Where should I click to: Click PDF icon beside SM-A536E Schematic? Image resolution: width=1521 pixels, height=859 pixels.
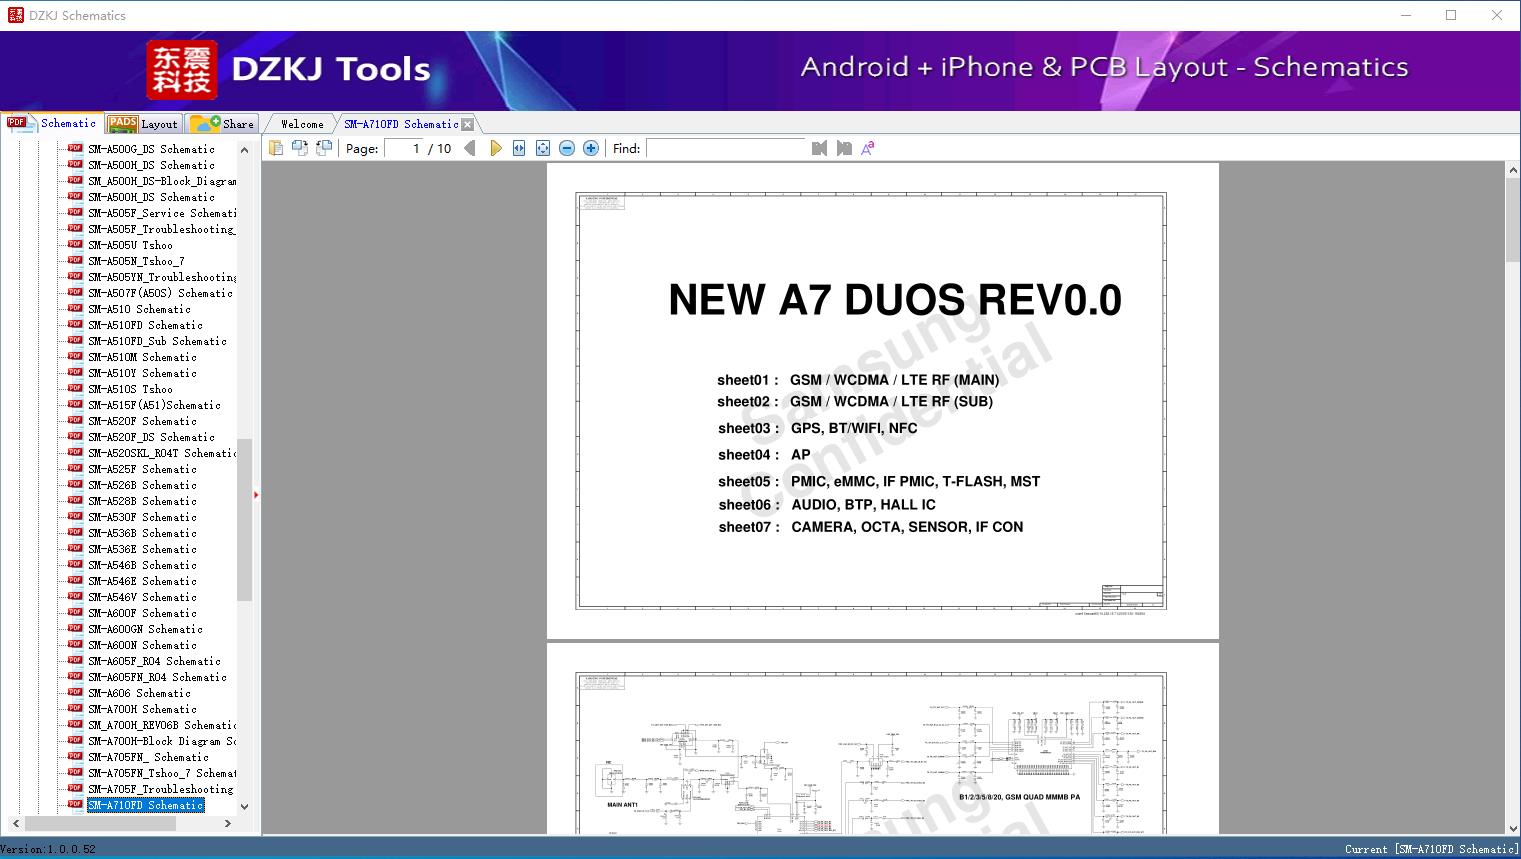75,548
